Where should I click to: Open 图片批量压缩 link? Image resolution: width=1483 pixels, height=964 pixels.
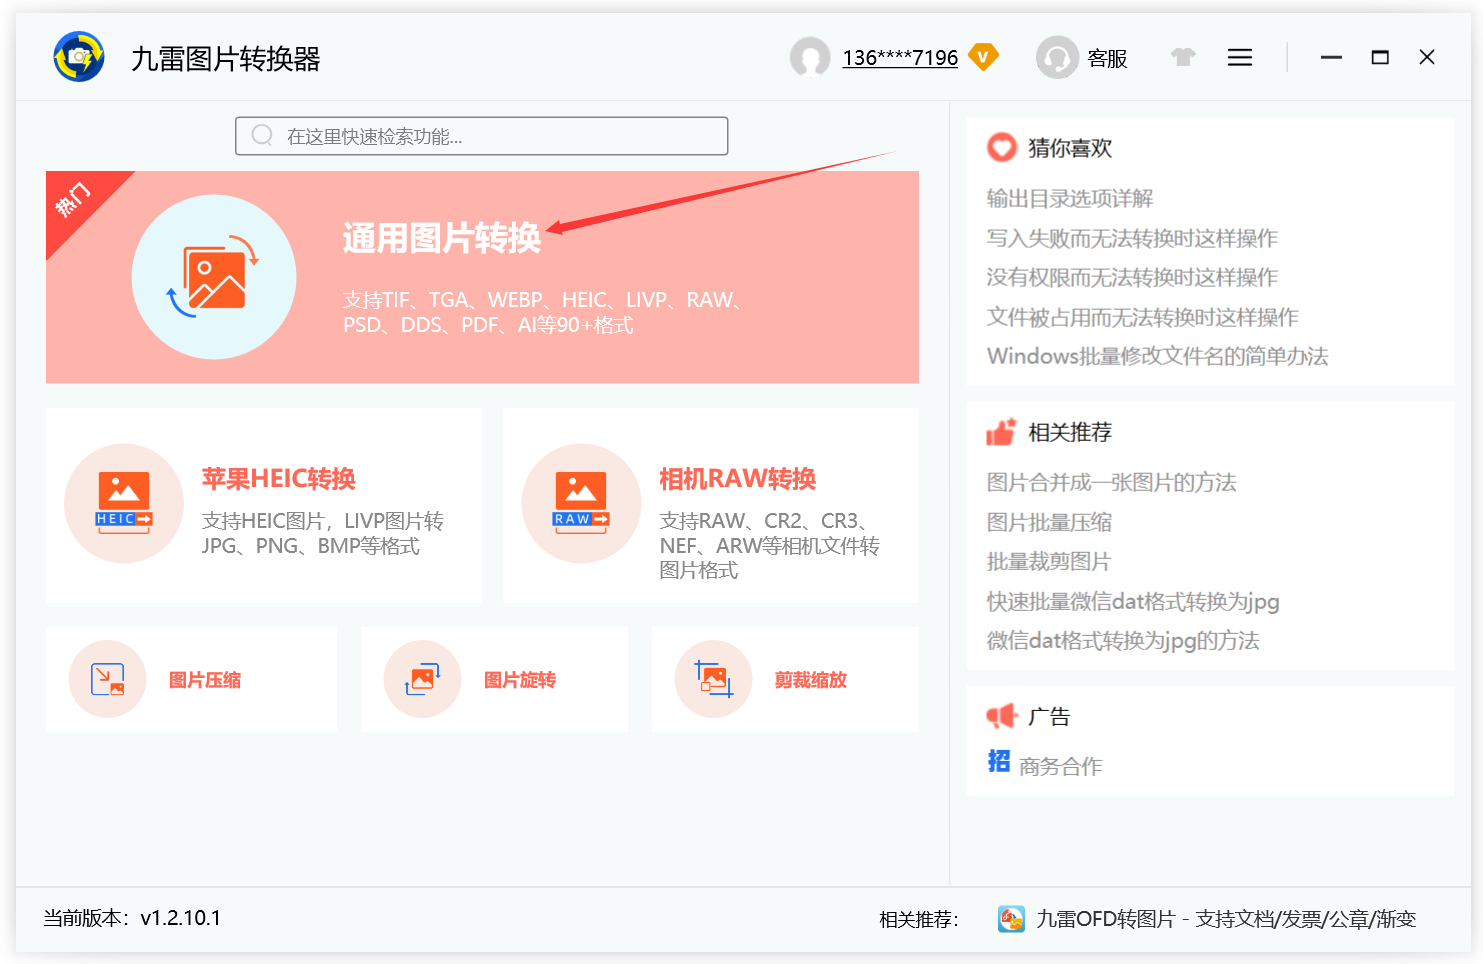[1049, 522]
